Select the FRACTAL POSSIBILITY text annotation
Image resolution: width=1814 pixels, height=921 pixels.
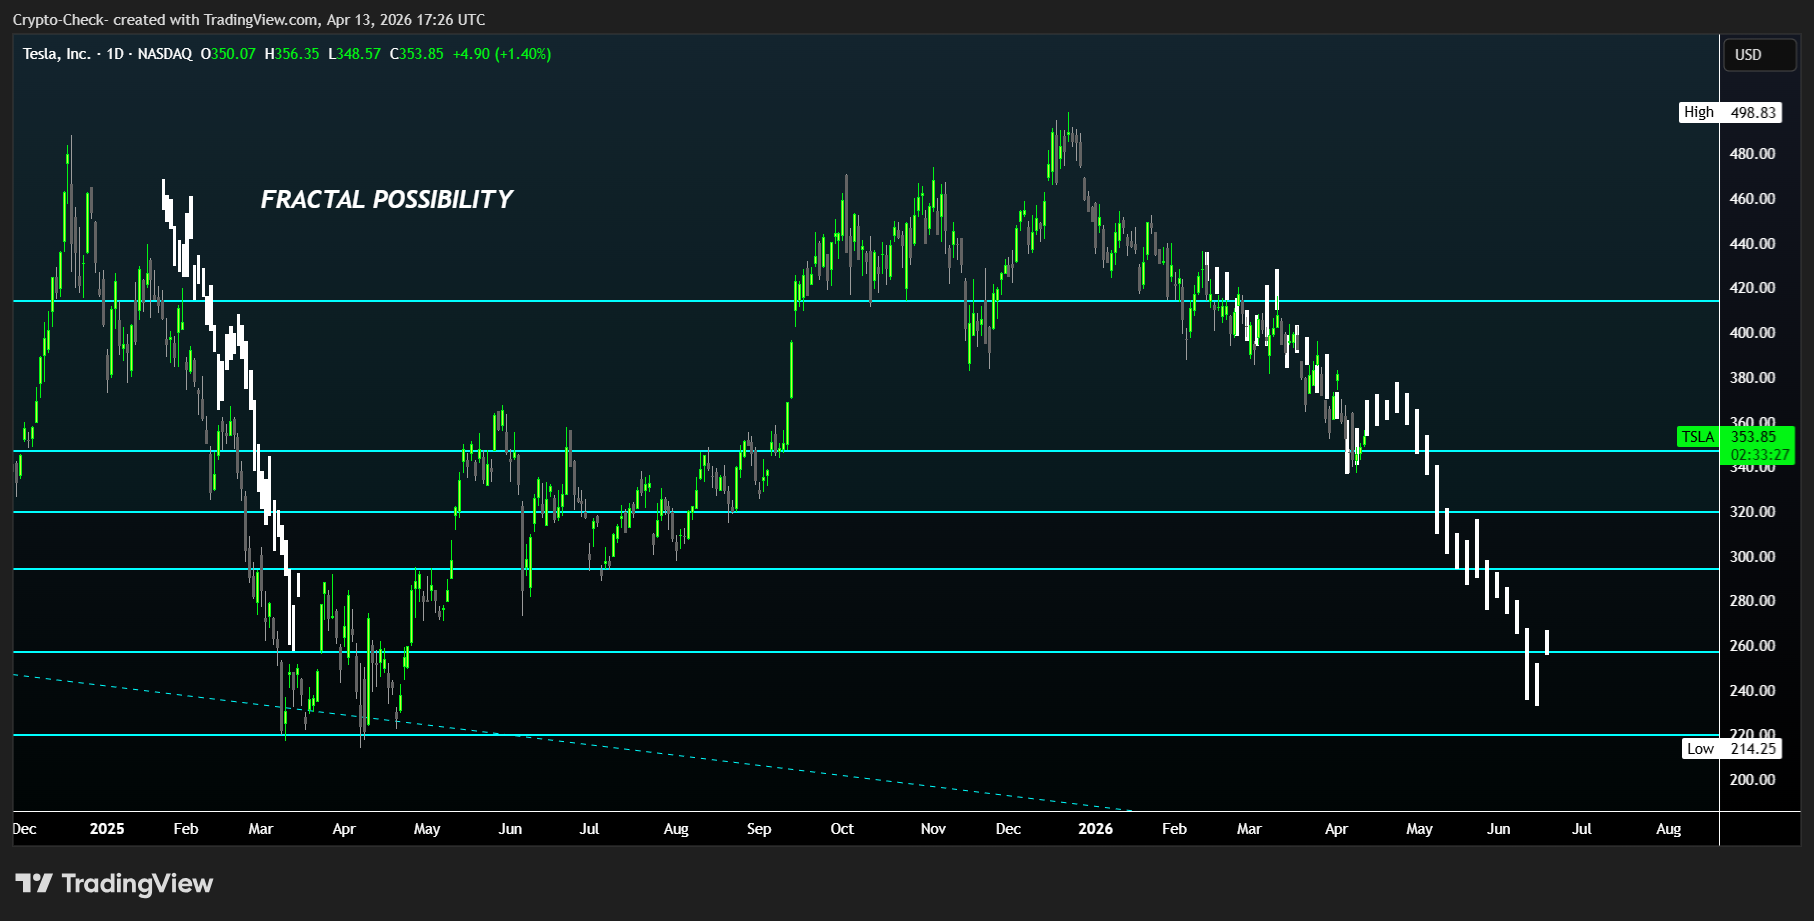387,199
